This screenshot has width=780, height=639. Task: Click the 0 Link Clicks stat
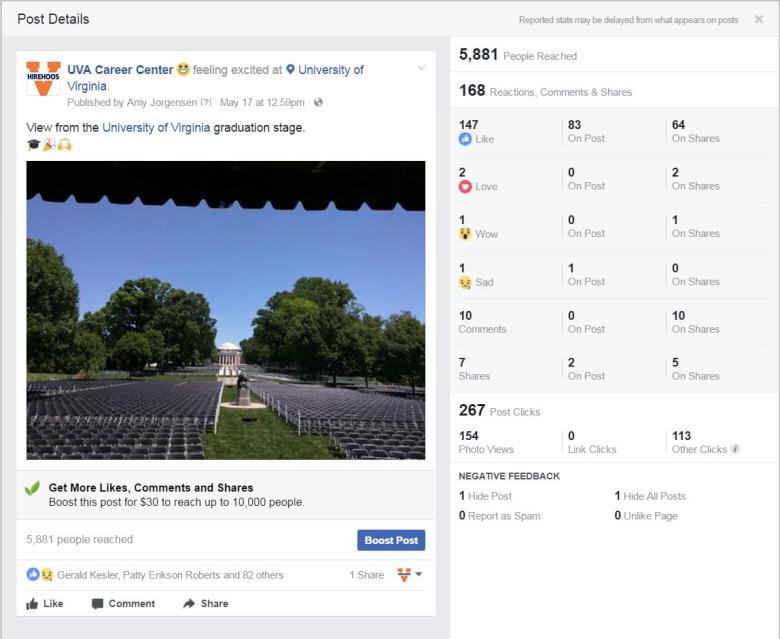click(x=592, y=442)
